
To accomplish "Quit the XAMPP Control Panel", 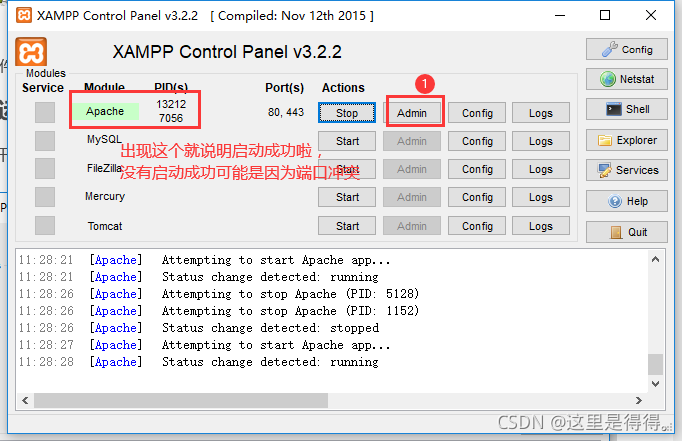I will (626, 232).
